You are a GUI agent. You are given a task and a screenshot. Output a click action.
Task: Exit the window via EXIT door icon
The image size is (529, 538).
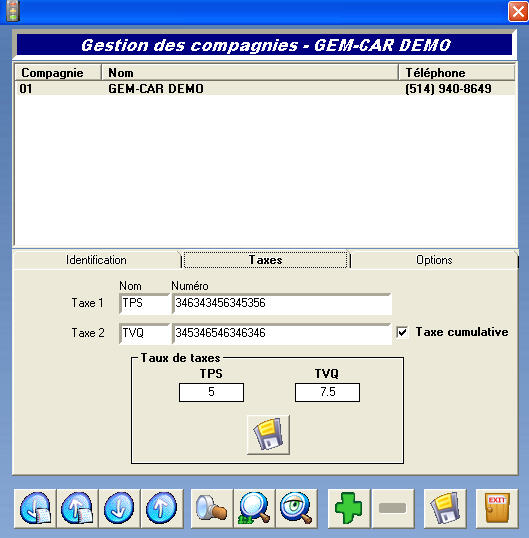click(497, 508)
